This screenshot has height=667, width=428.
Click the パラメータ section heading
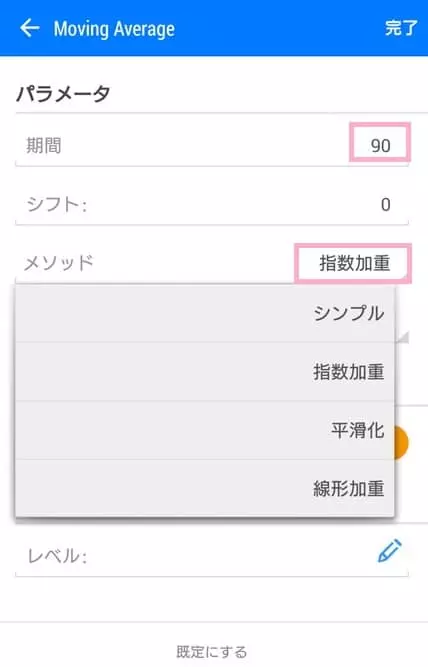pyautogui.click(x=63, y=94)
